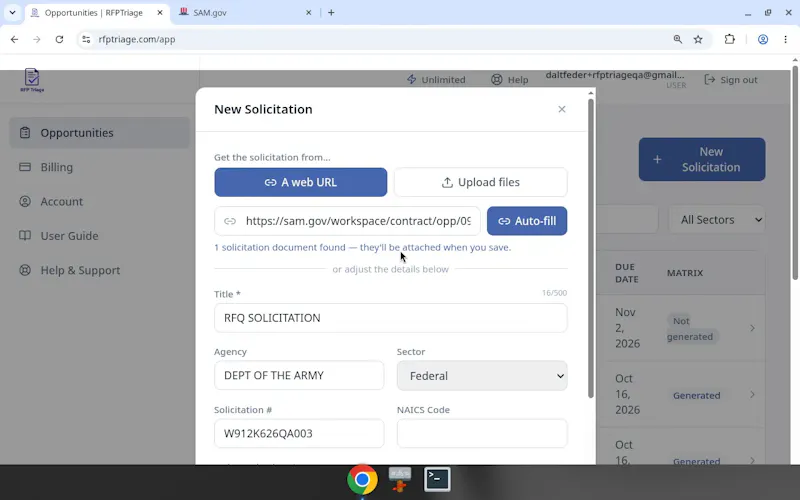The height and width of the screenshot is (500, 800).
Task: Open the terminal icon in the taskbar
Action: click(437, 480)
